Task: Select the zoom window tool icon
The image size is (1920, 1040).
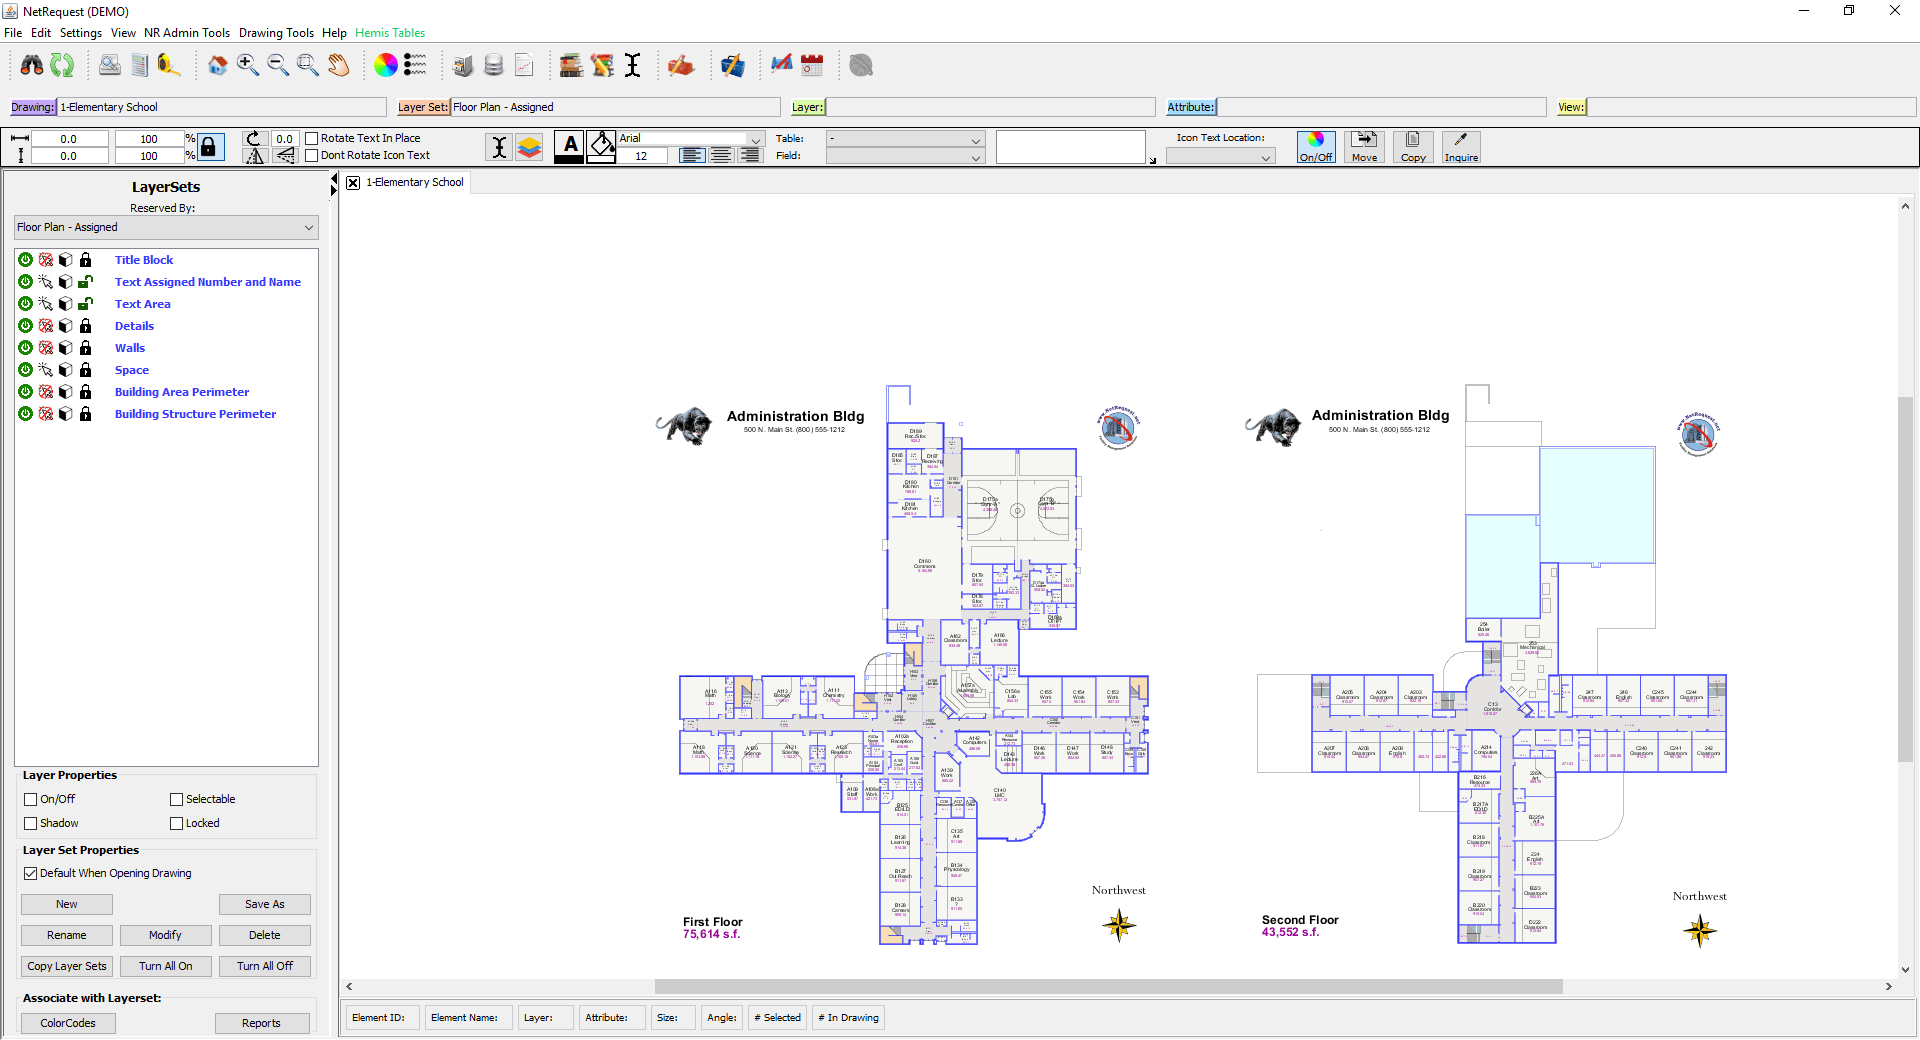Action: [x=307, y=66]
